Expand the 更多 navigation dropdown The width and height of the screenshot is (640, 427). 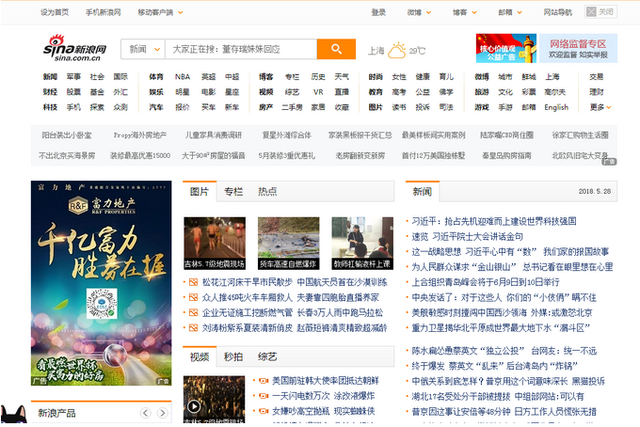[x=600, y=107]
